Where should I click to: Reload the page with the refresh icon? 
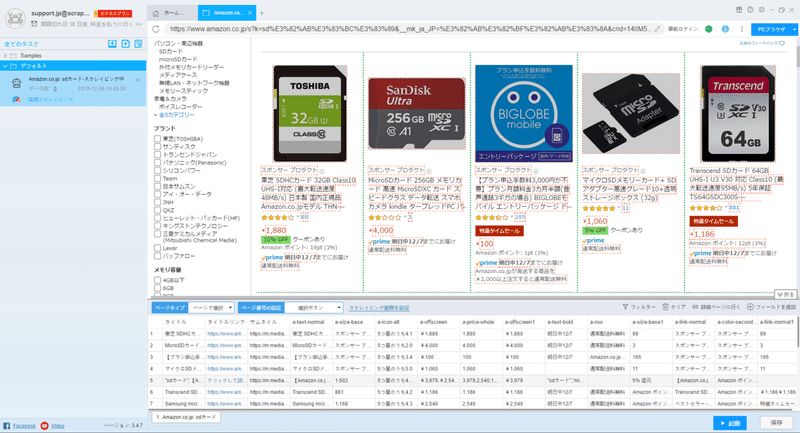[156, 29]
